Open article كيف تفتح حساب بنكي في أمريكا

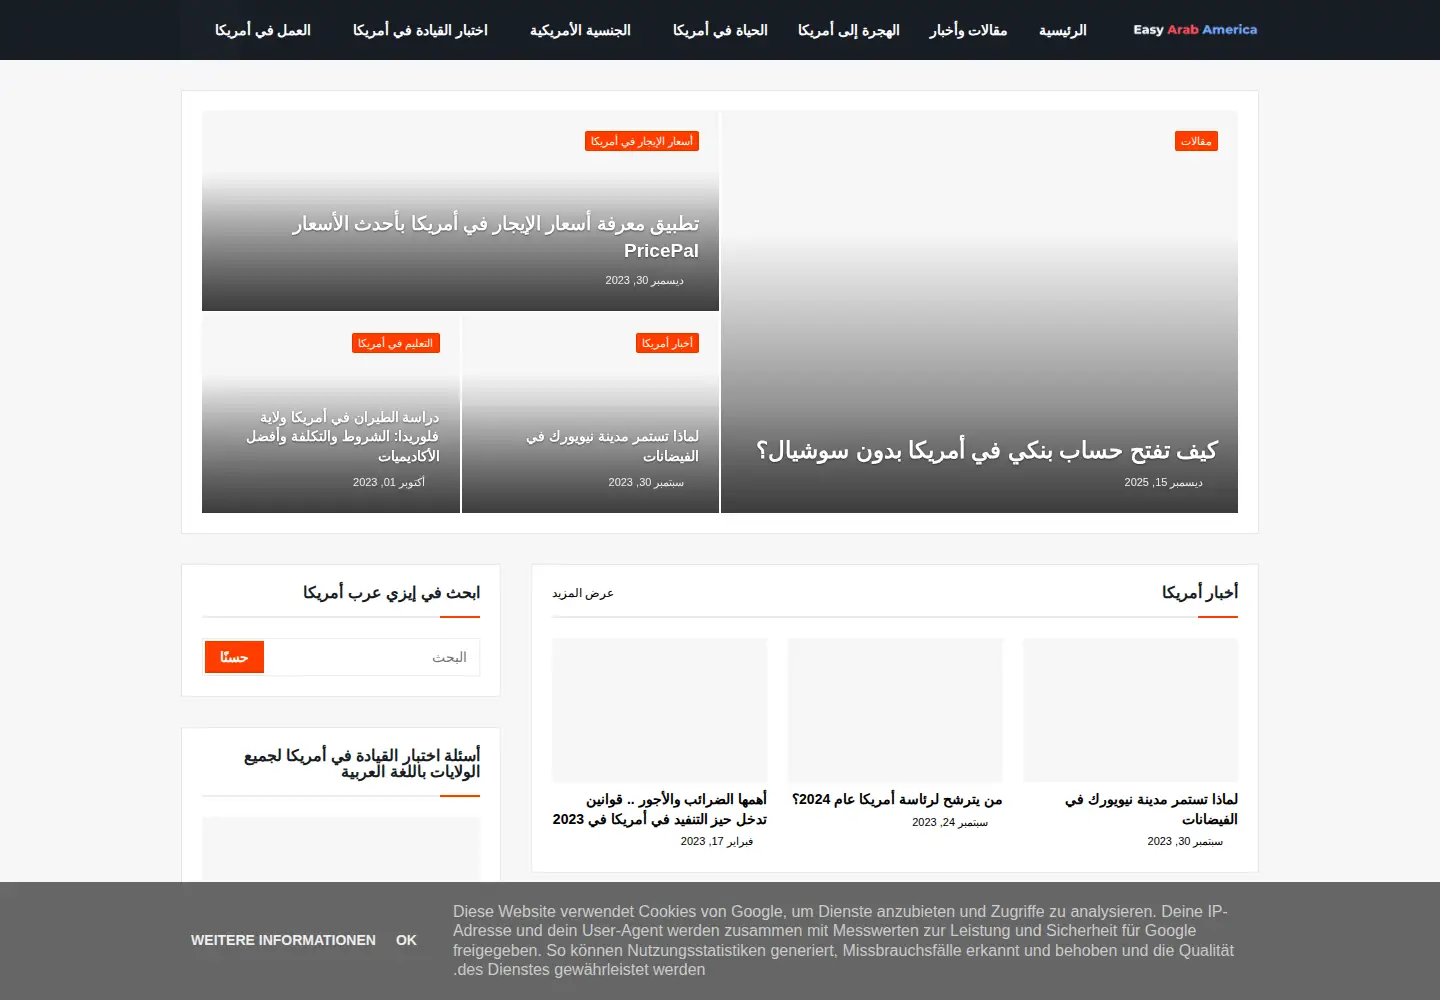tap(987, 451)
